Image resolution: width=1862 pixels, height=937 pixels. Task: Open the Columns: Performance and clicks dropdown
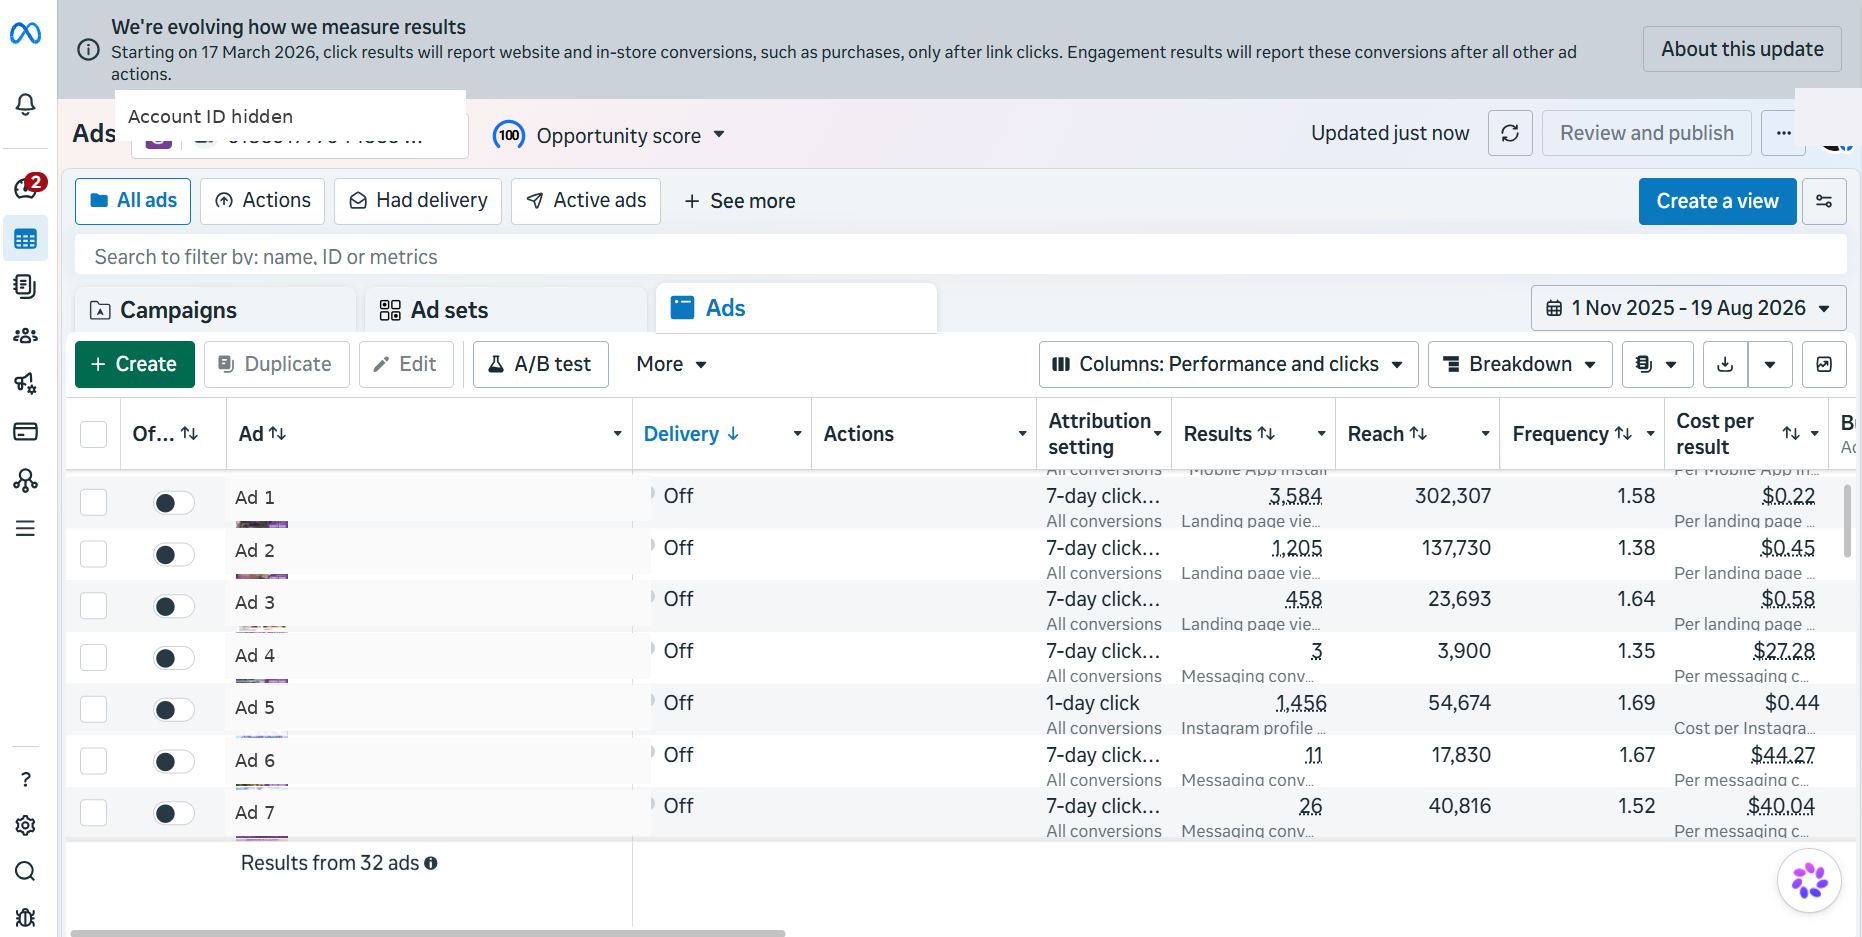pyautogui.click(x=1228, y=364)
